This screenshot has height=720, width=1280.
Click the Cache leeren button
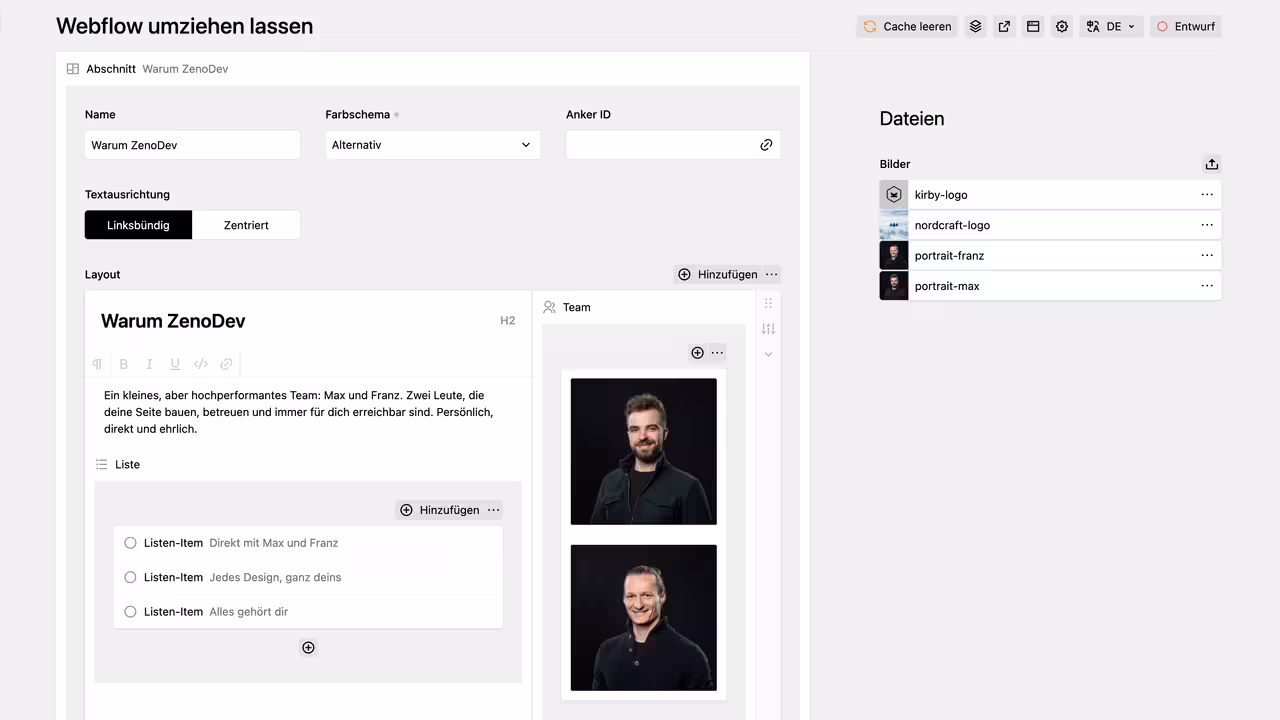(x=907, y=27)
